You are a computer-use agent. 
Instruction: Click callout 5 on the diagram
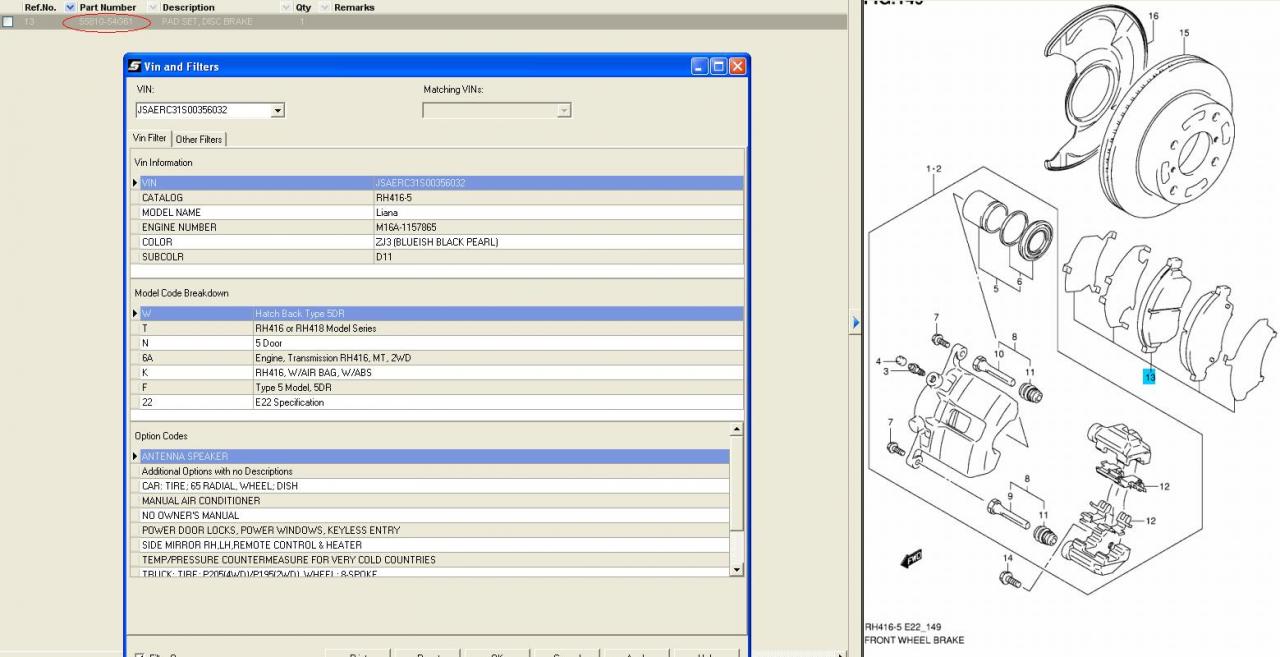995,289
